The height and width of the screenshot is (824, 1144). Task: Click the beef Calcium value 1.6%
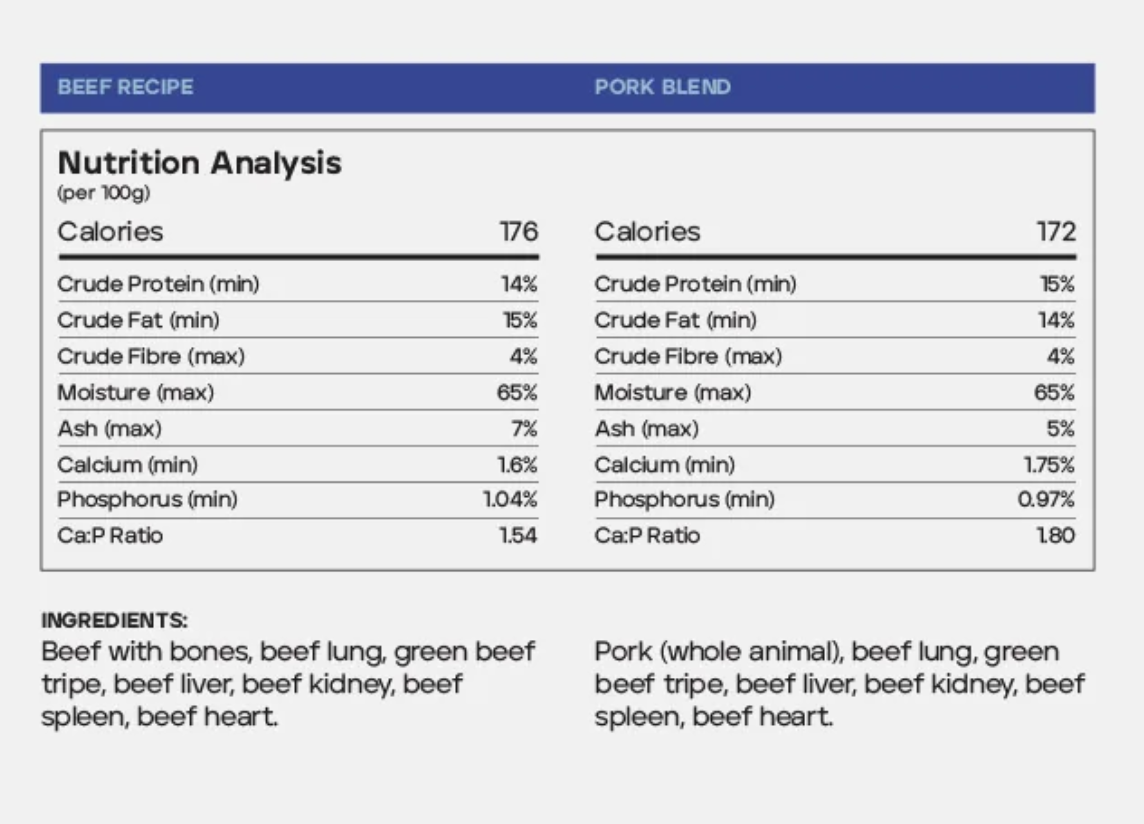[518, 464]
